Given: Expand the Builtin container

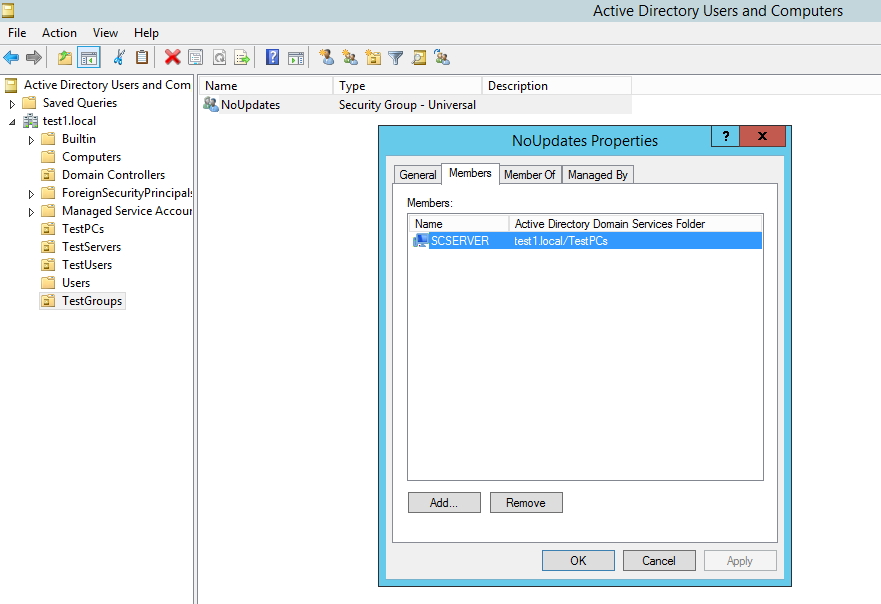Looking at the screenshot, I should coord(31,139).
